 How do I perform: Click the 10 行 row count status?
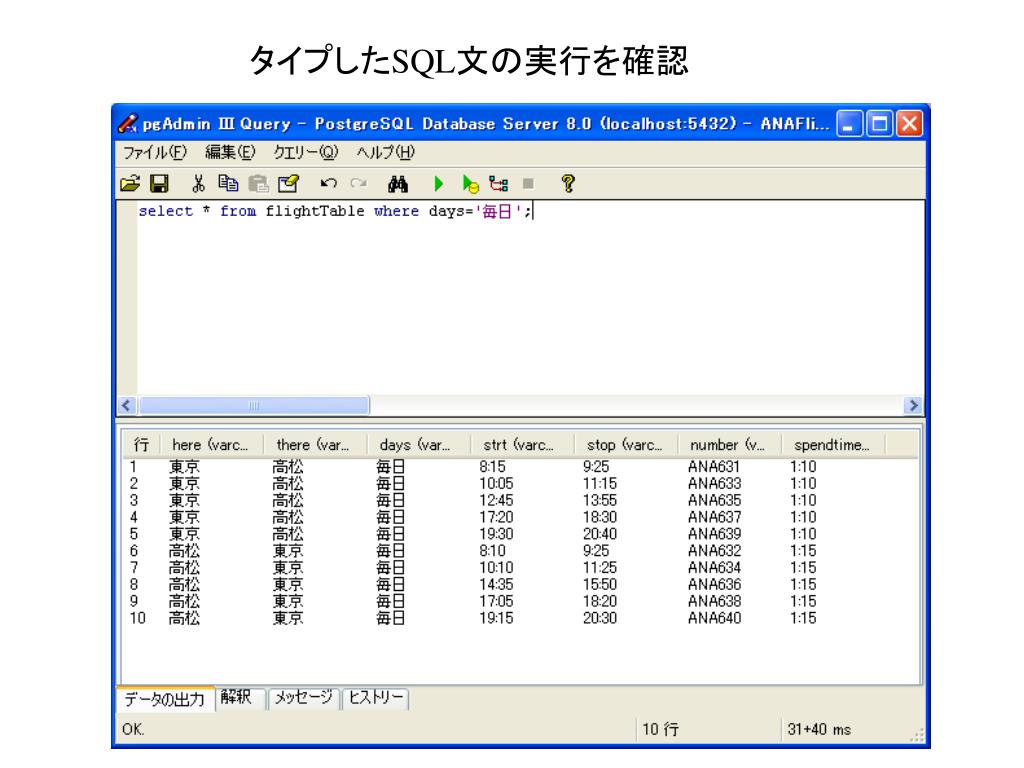(661, 729)
